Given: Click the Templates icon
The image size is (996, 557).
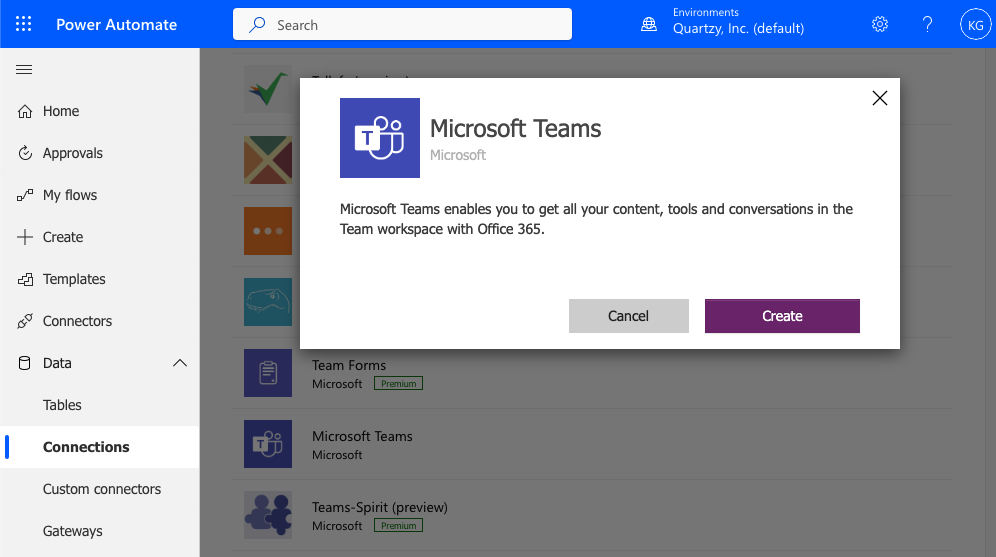Looking at the screenshot, I should [x=25, y=279].
